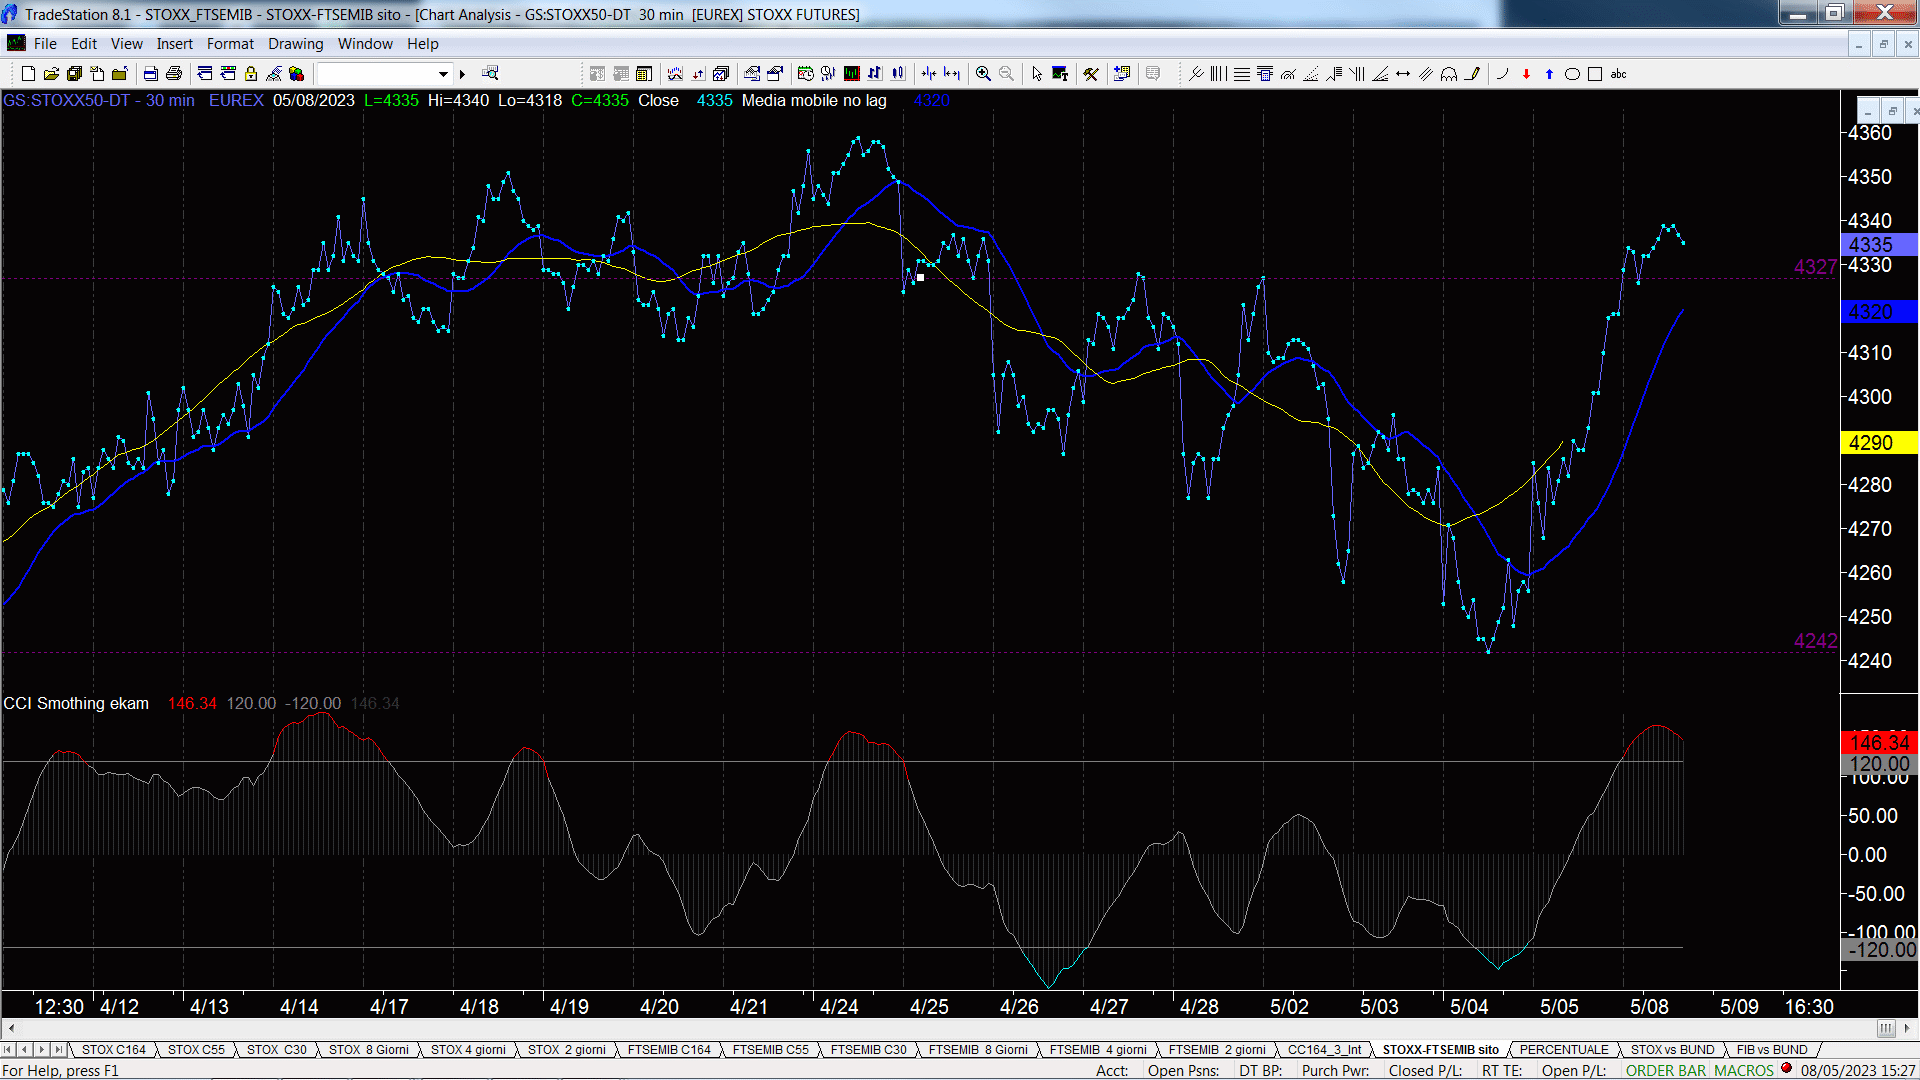Click the padlock lock icon

pos(251,74)
